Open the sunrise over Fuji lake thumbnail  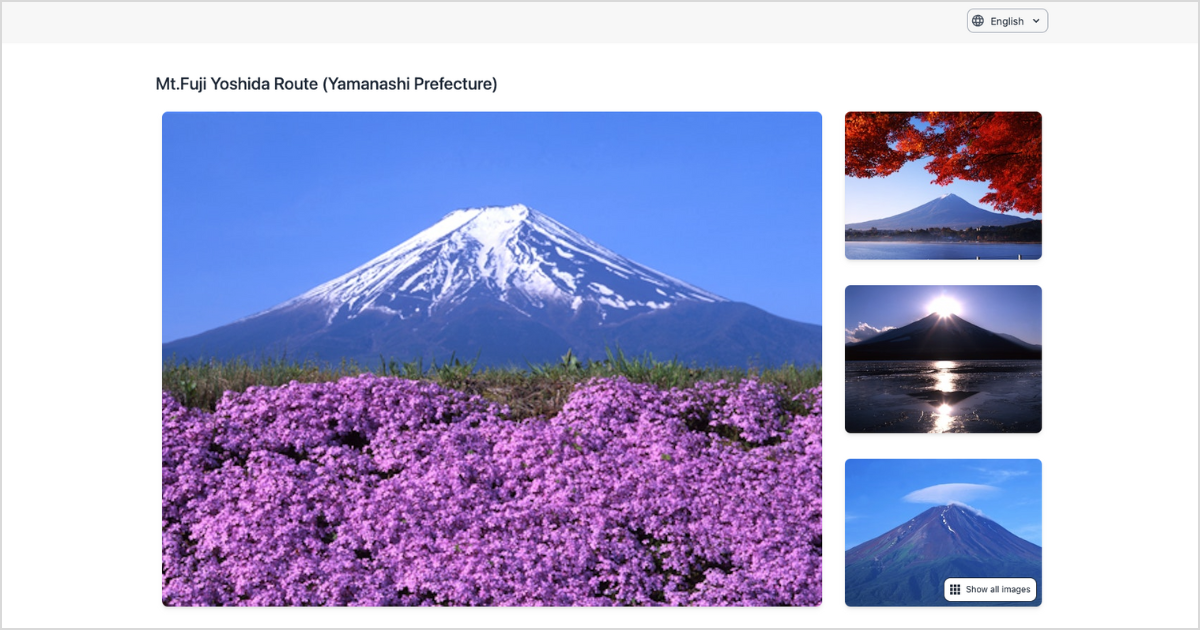(943, 359)
